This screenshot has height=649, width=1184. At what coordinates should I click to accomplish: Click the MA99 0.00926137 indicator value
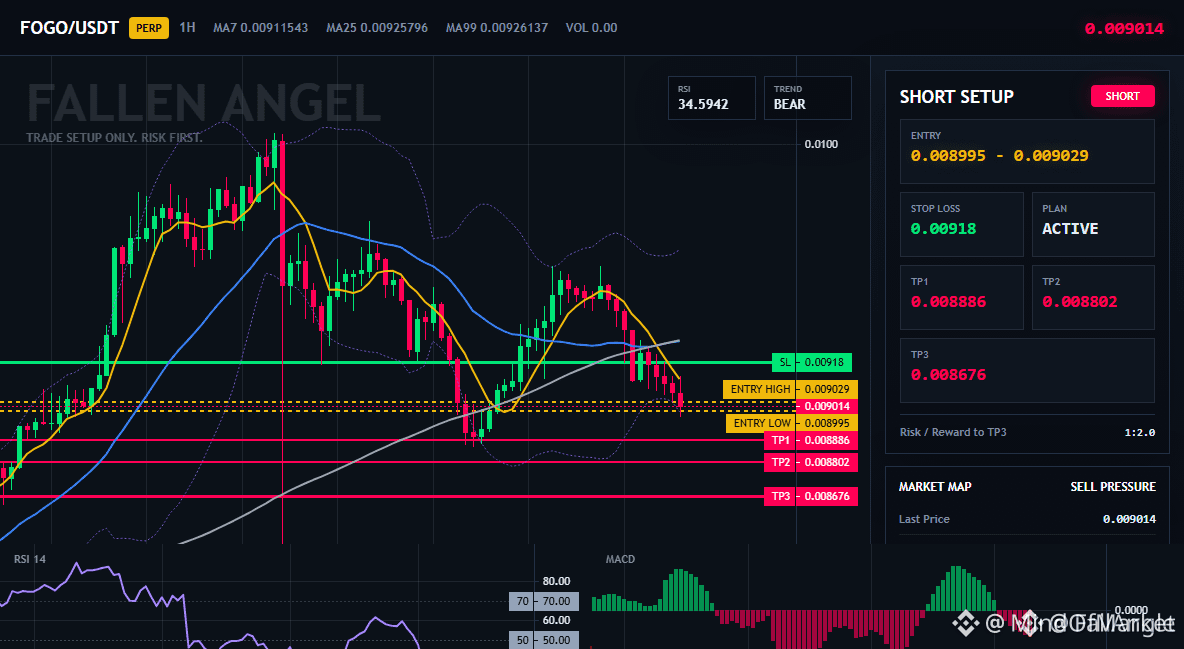497,28
